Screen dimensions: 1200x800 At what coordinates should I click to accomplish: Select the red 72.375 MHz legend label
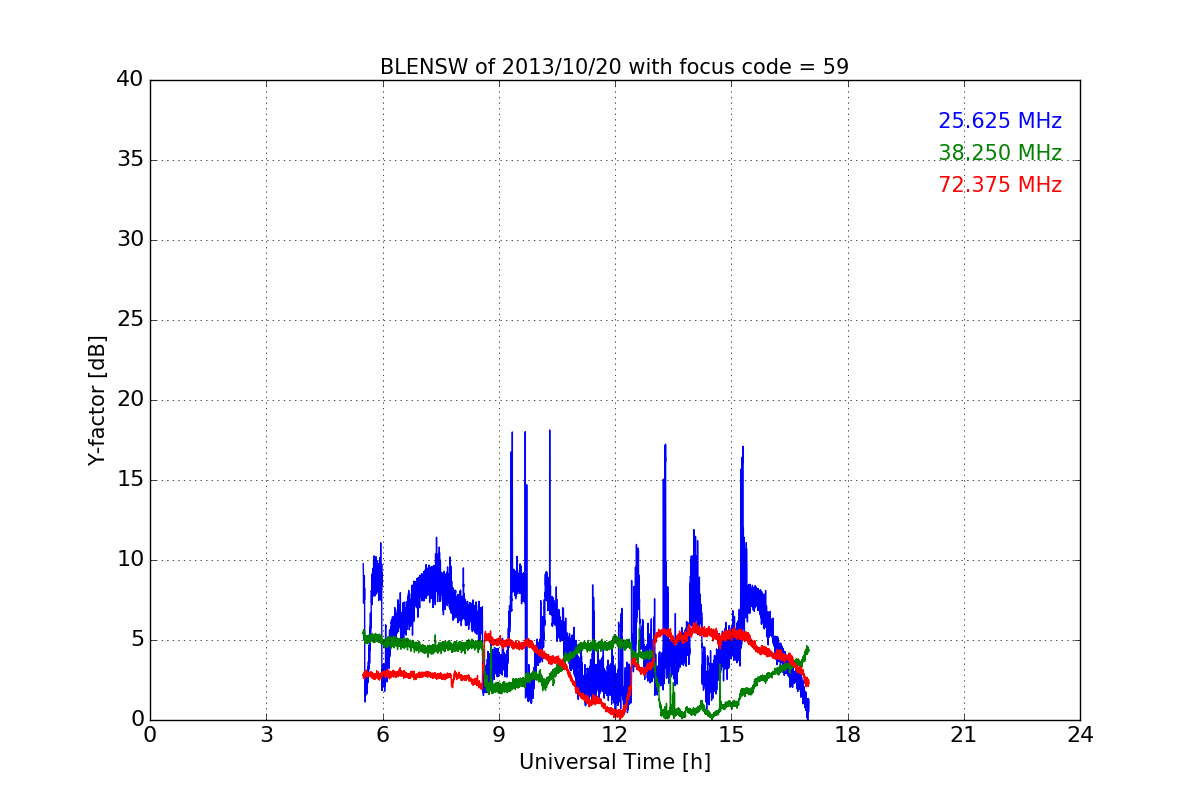(x=1000, y=185)
